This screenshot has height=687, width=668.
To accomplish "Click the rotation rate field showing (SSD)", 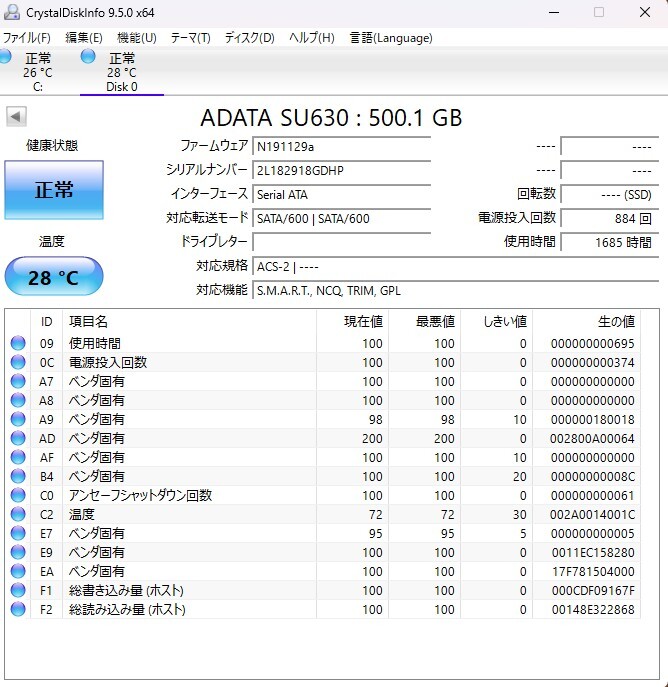I will click(x=610, y=195).
